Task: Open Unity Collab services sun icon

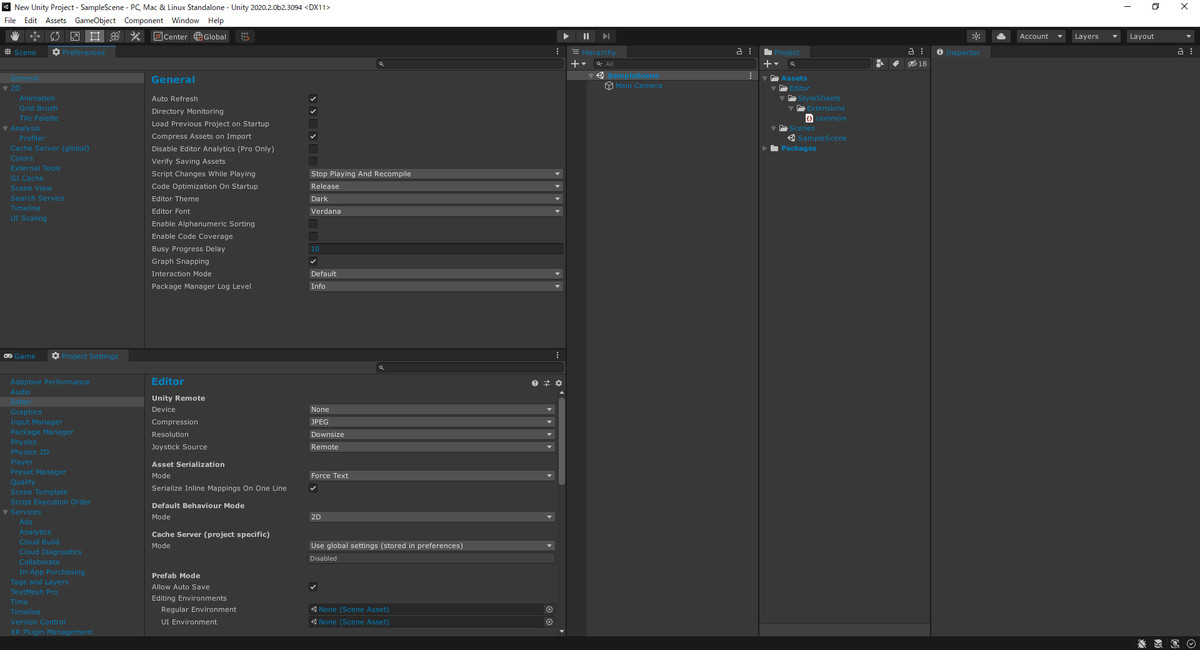Action: (977, 36)
